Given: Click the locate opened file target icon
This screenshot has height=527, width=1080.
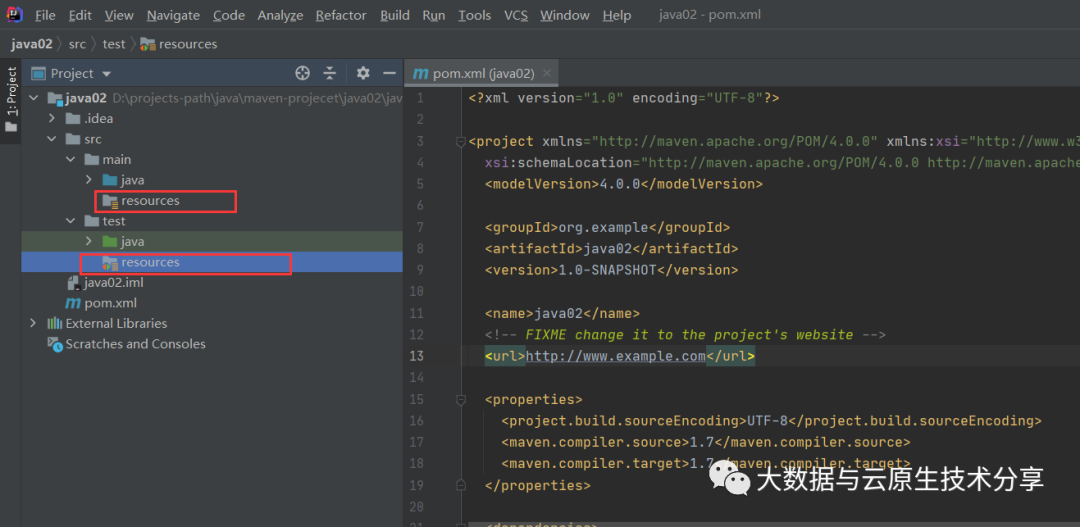Looking at the screenshot, I should (302, 73).
